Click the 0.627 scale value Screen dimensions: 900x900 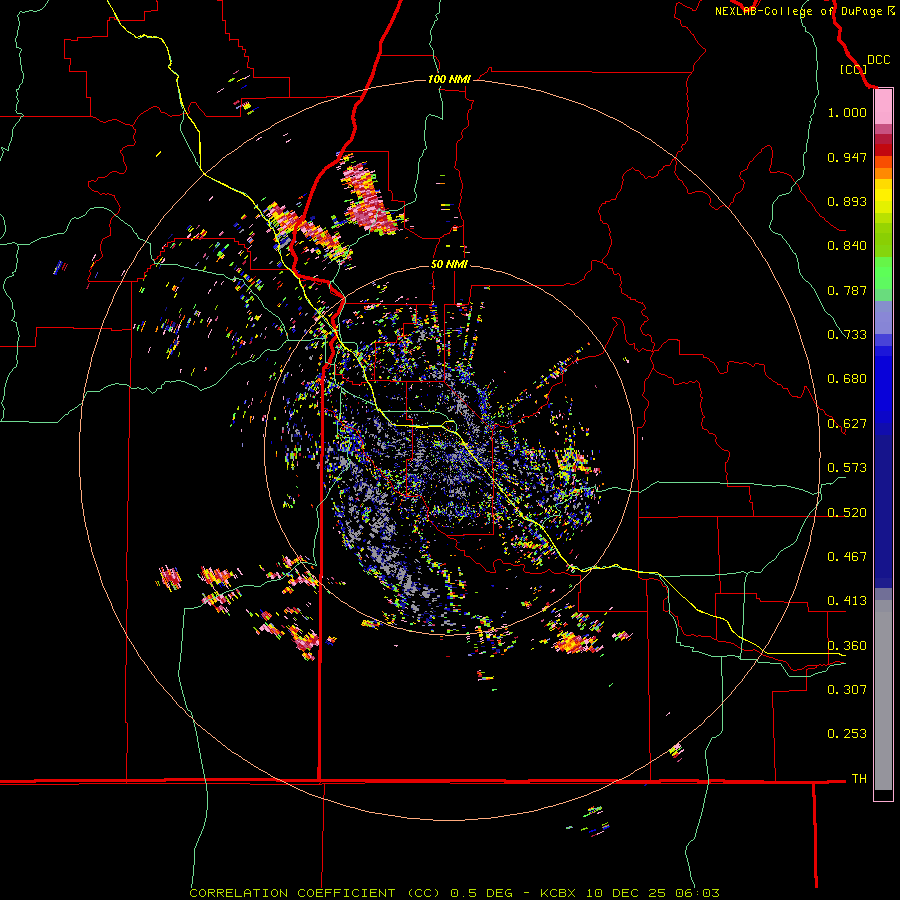coord(847,424)
